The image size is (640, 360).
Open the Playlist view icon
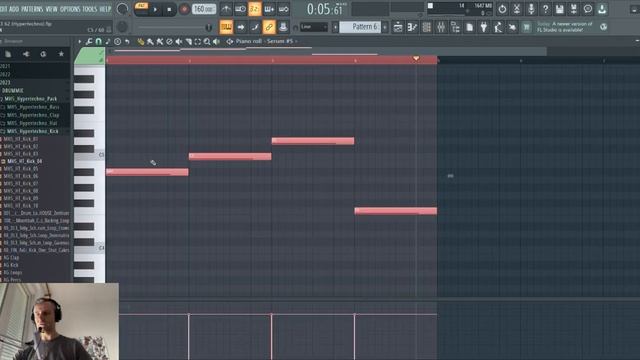pyautogui.click(x=398, y=27)
